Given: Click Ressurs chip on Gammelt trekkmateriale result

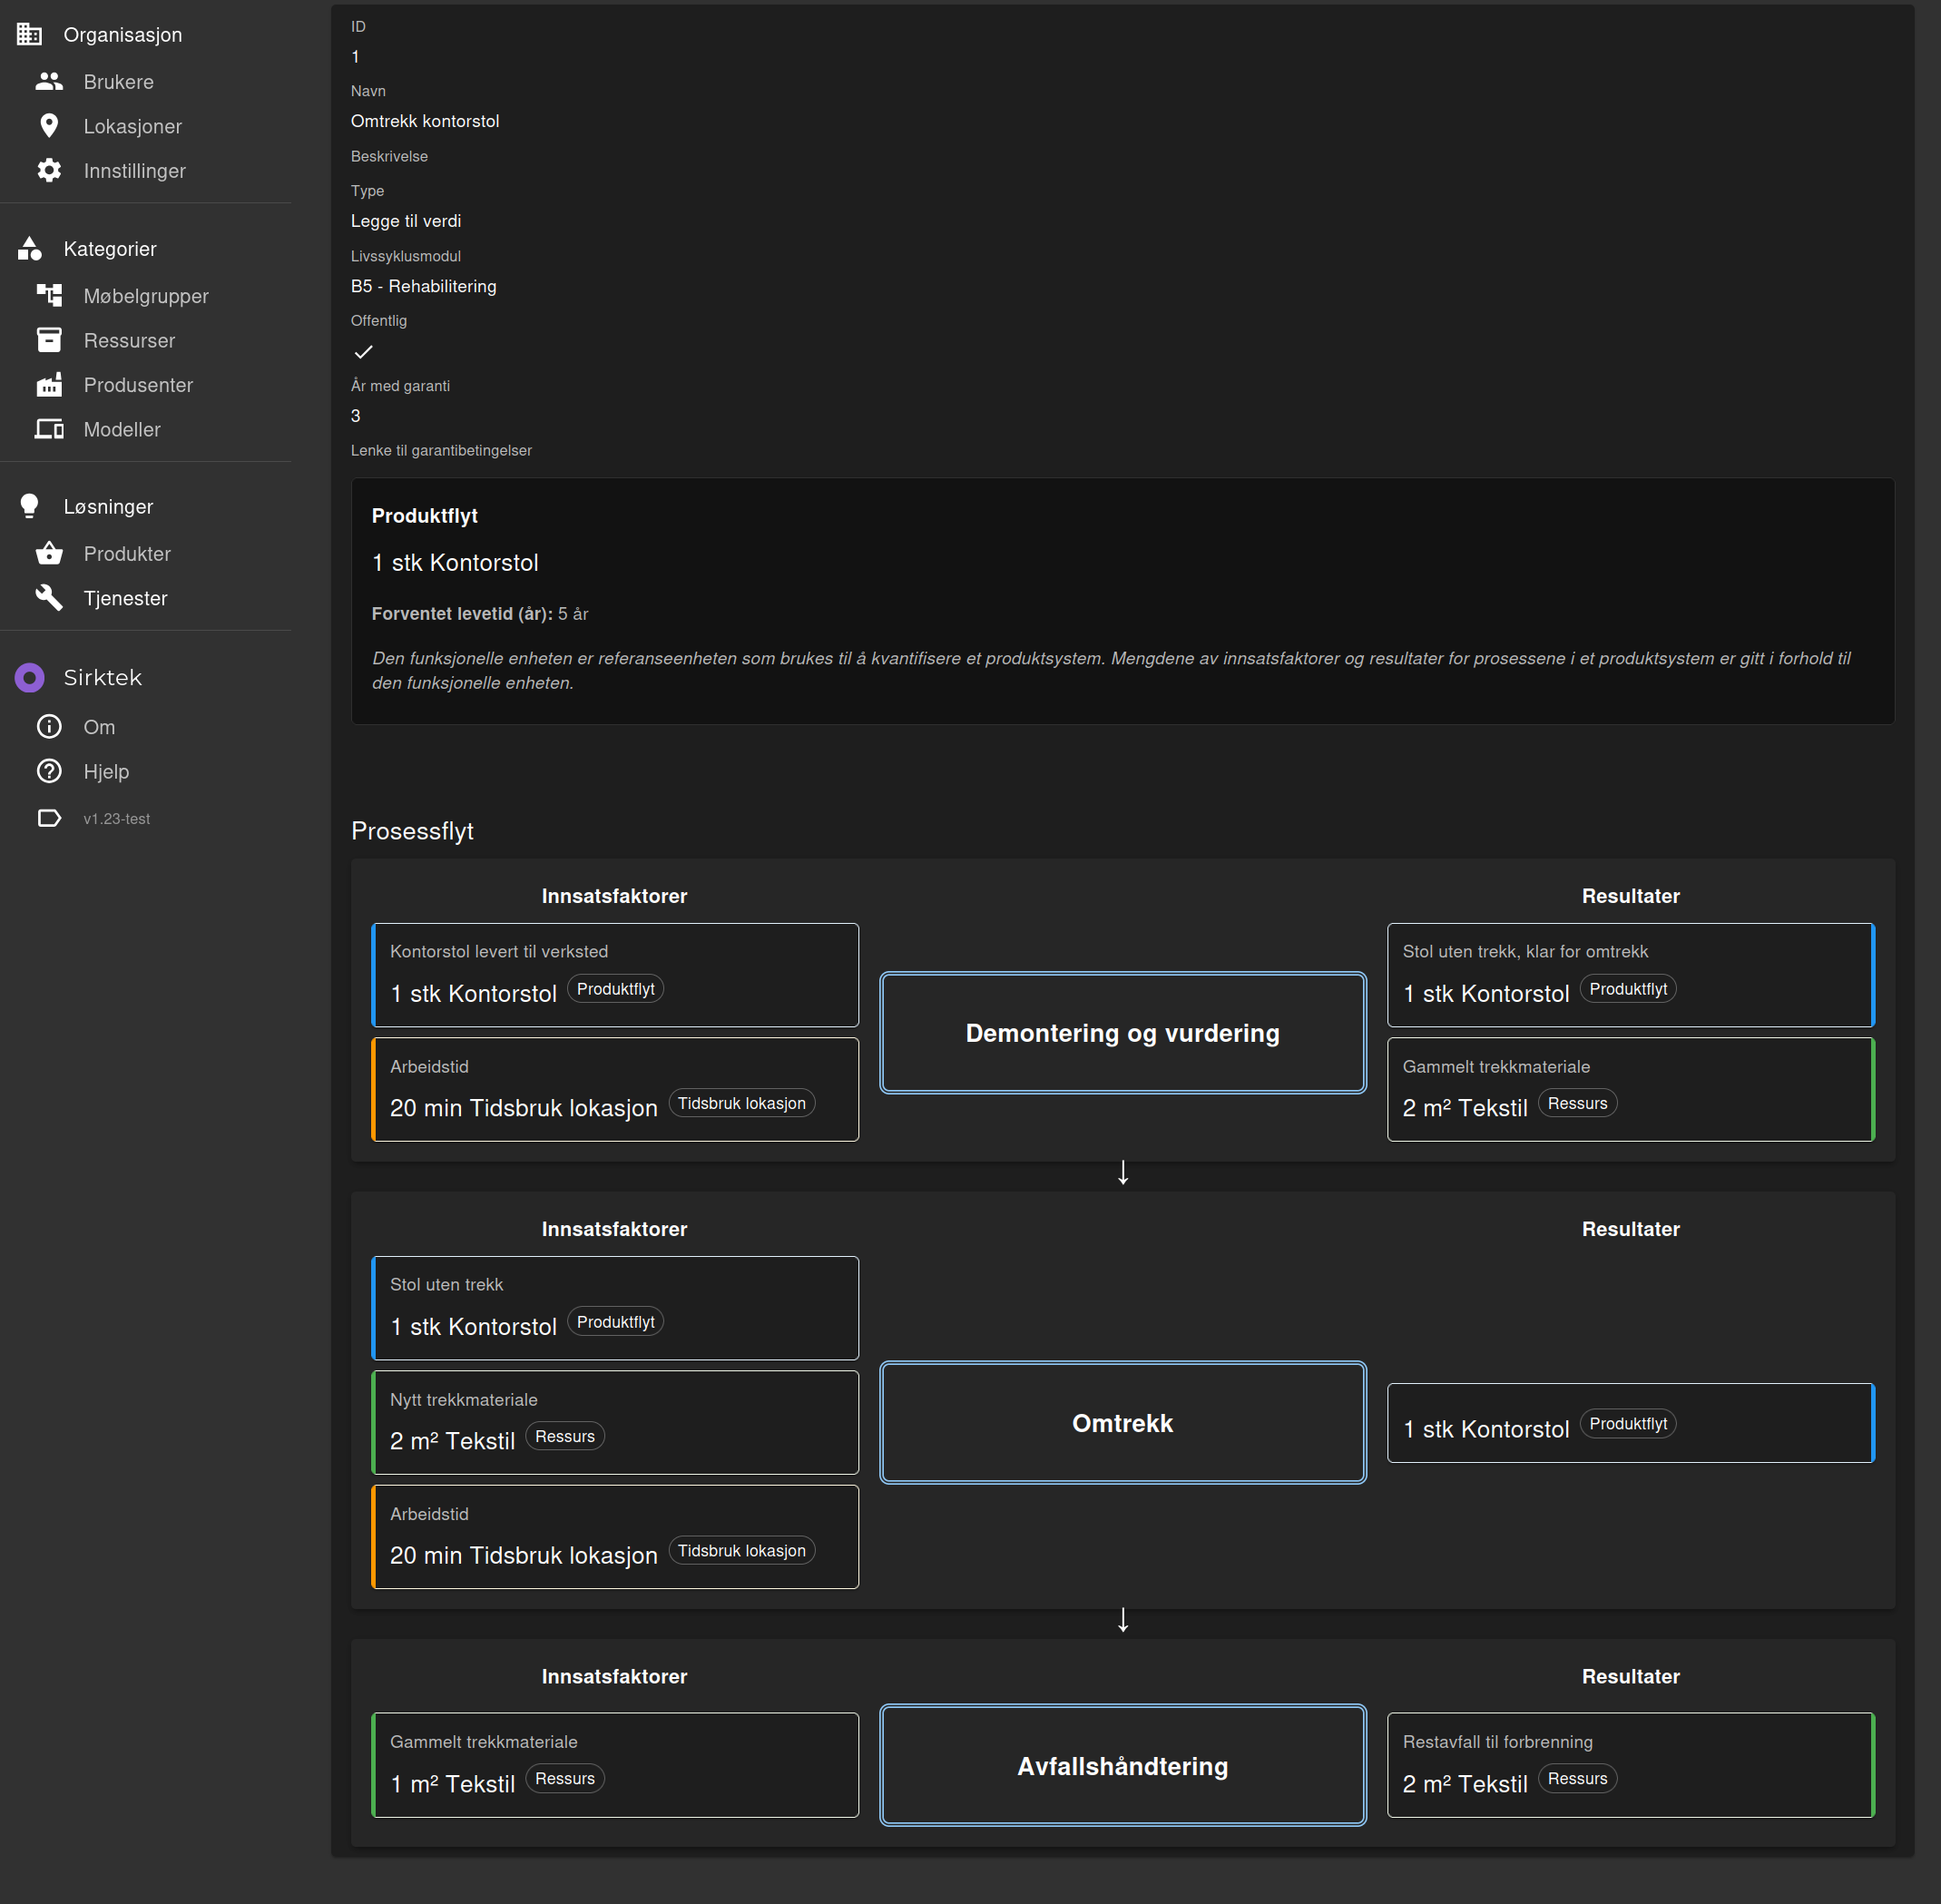Looking at the screenshot, I should point(1577,1103).
